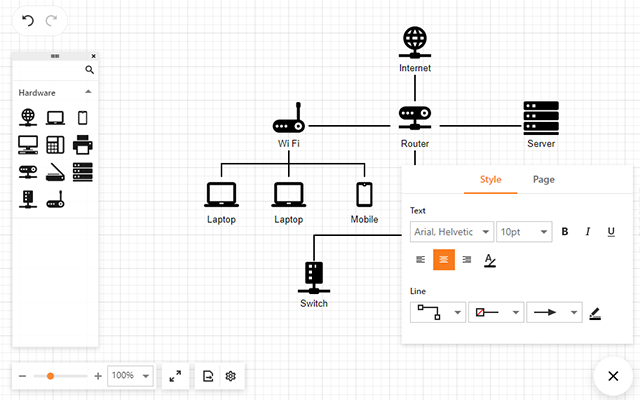Open the line start arrow dropdown

coord(496,312)
